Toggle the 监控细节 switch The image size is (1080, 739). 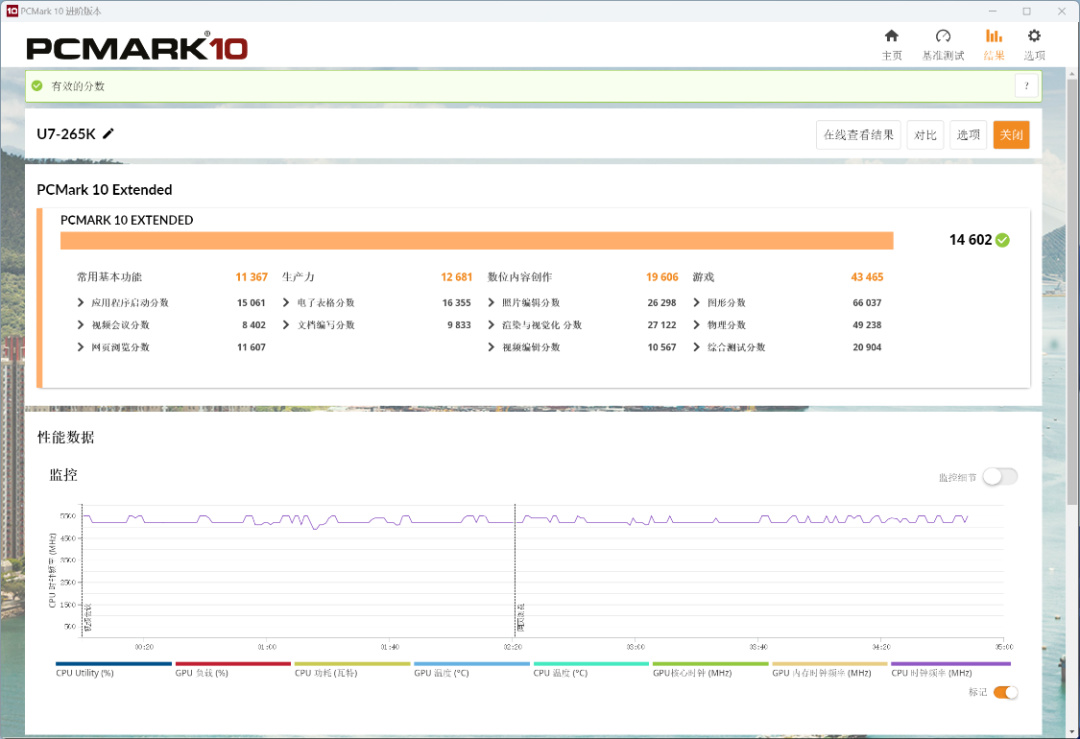point(1000,477)
